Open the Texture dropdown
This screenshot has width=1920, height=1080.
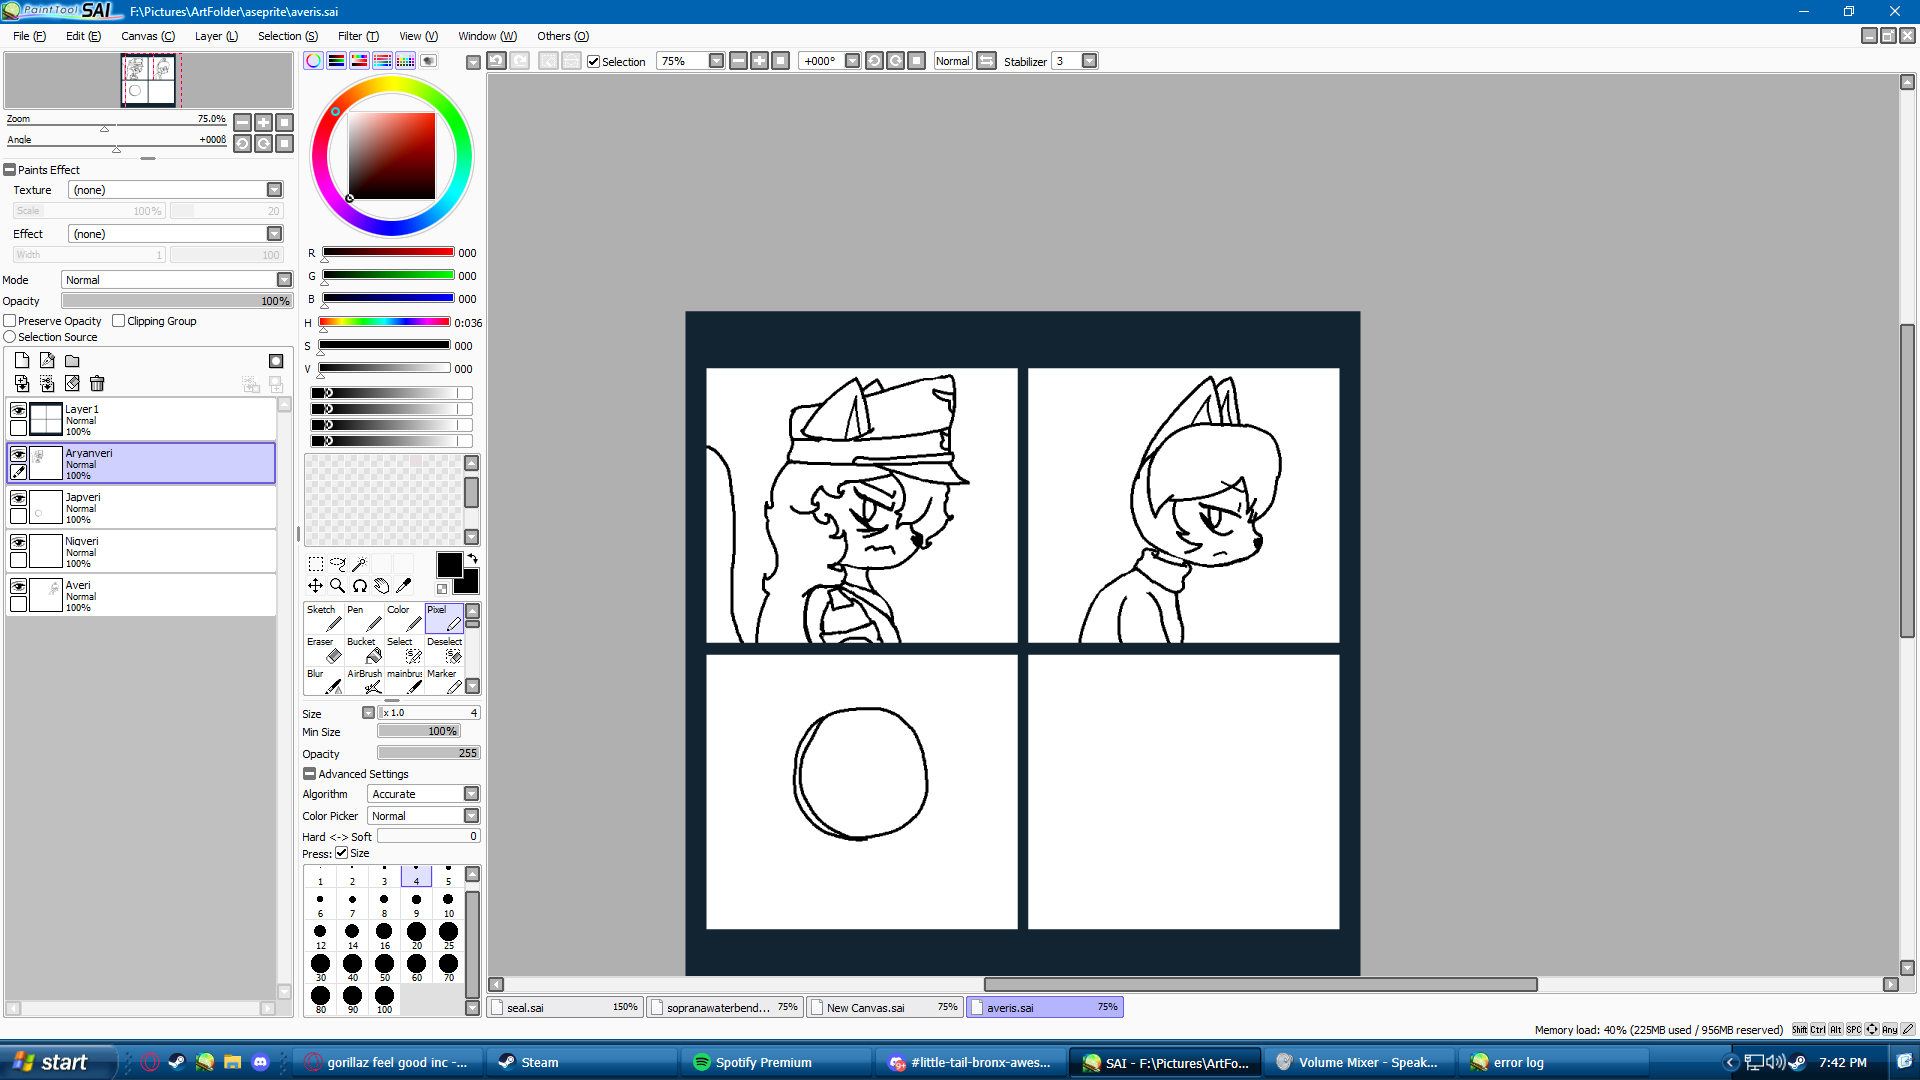274,190
